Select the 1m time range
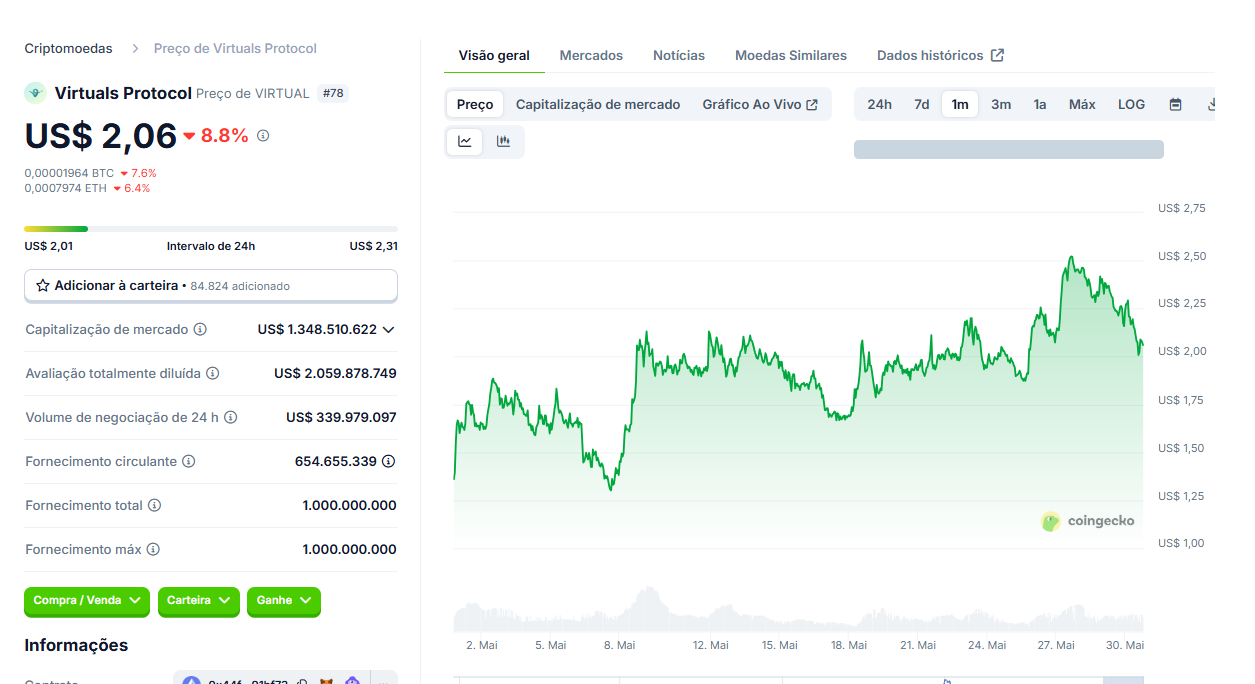The width and height of the screenshot is (1255, 684). 960,104
